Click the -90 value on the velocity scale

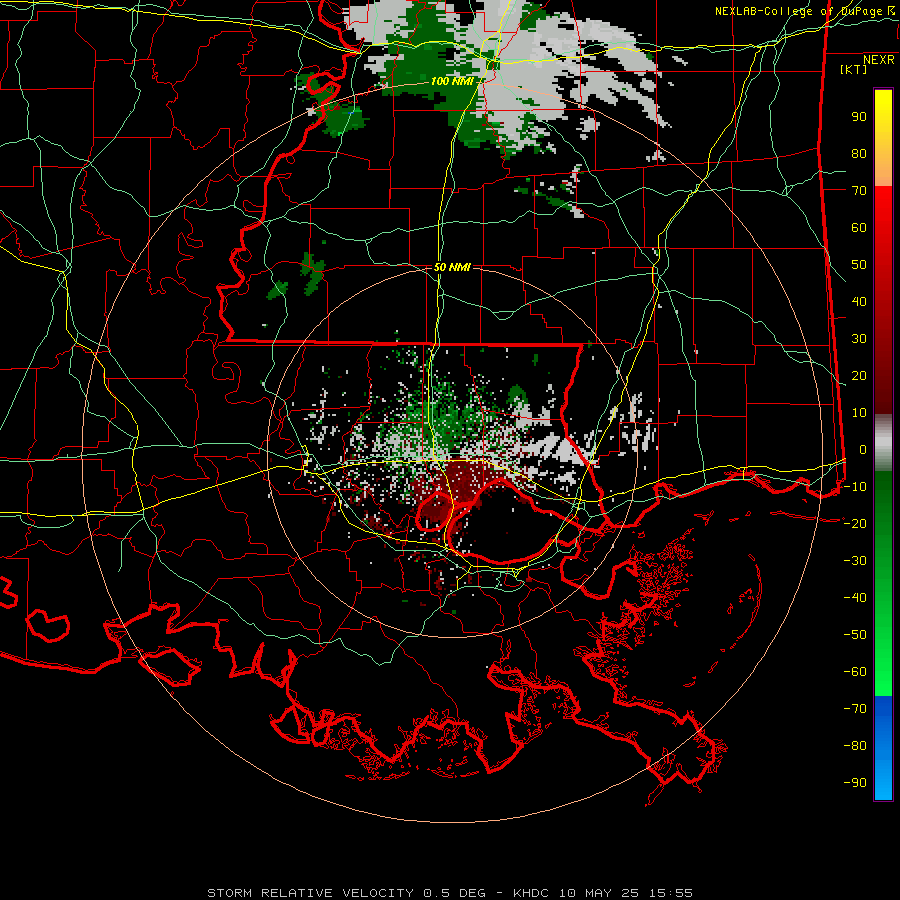click(x=855, y=783)
